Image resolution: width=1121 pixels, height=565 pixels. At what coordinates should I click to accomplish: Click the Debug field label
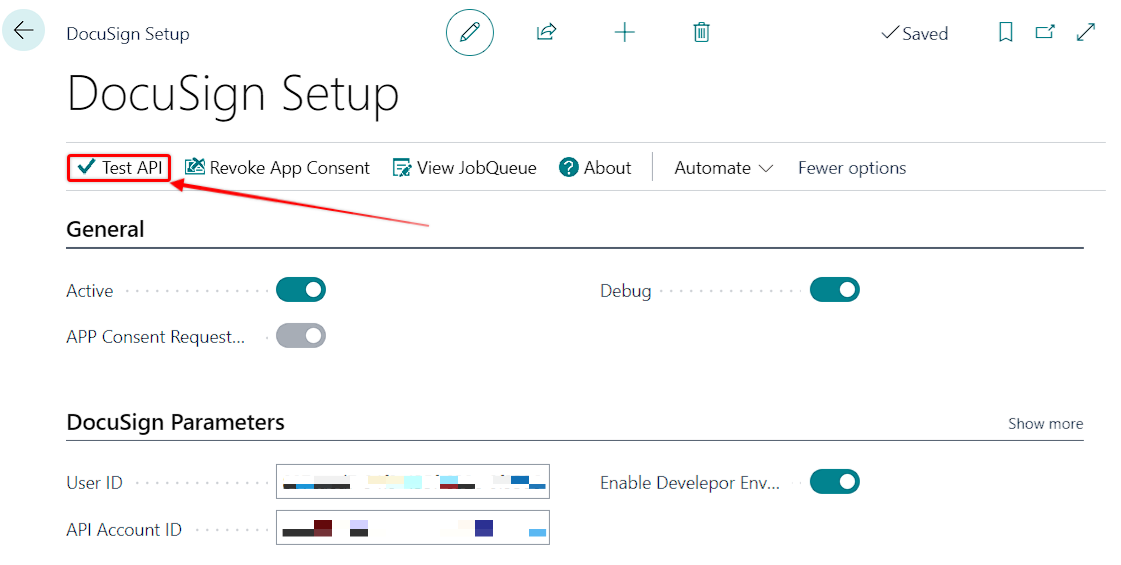626,291
